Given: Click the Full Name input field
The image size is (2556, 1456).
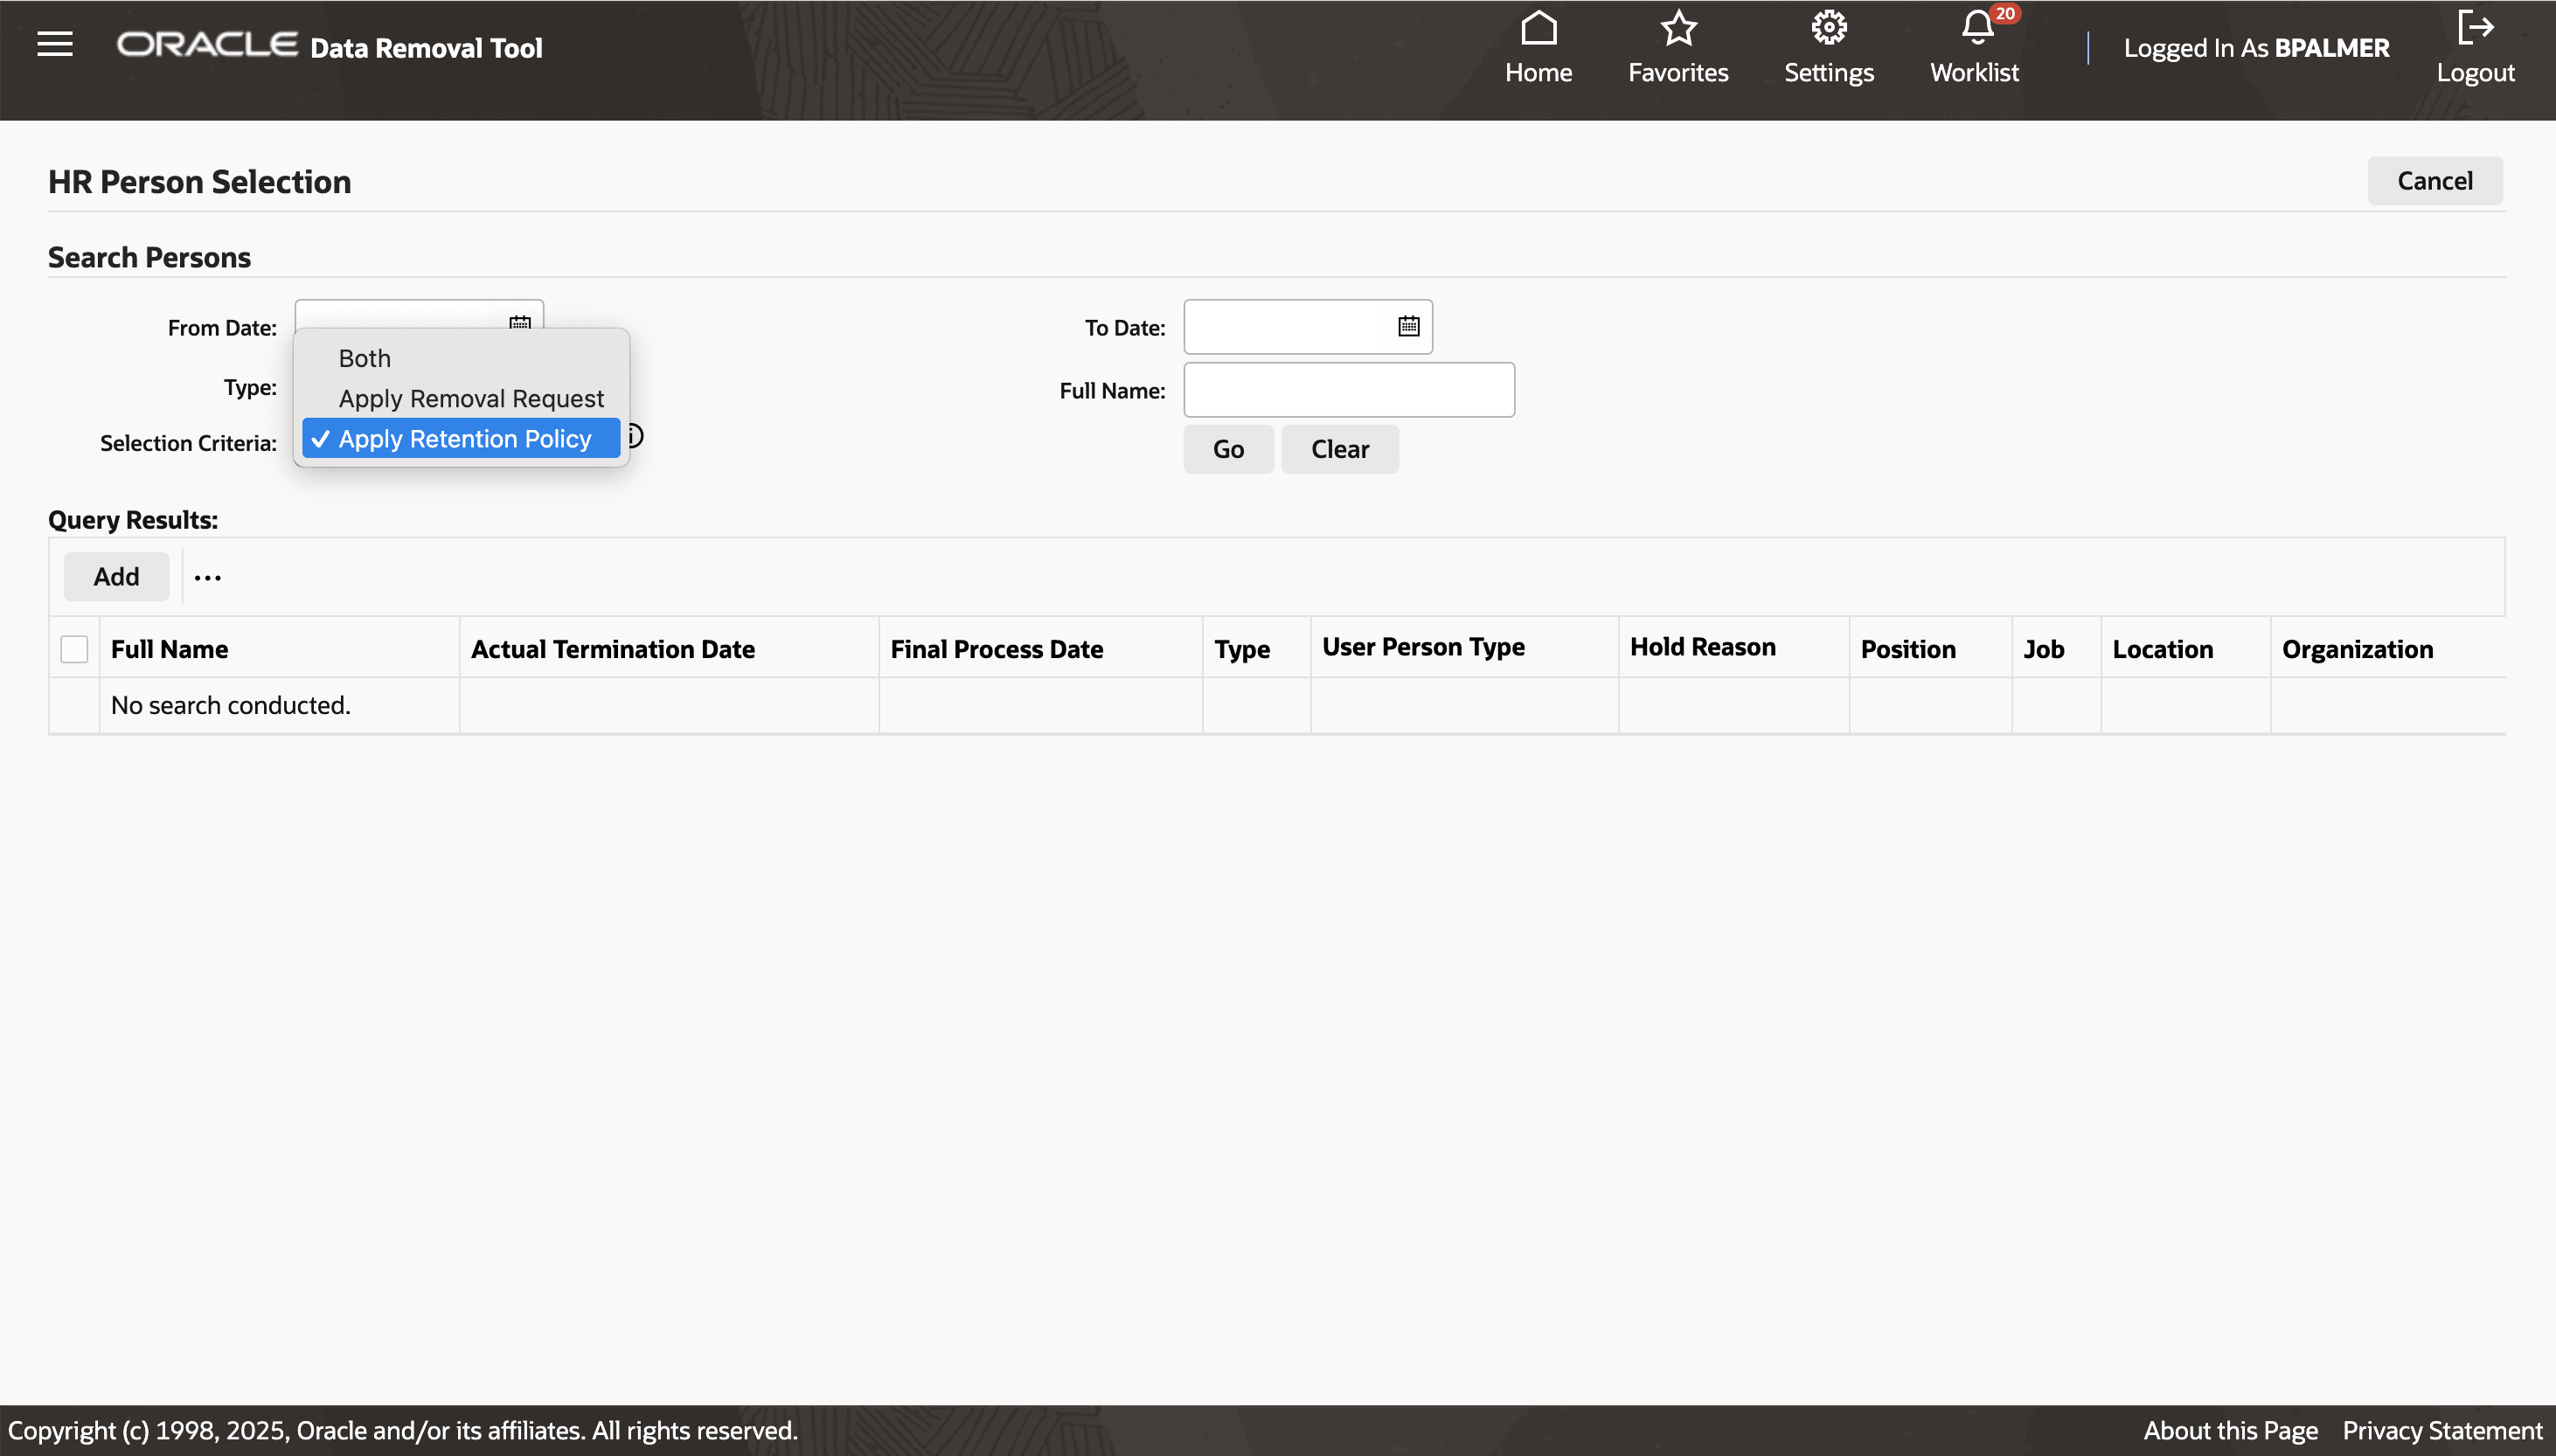Looking at the screenshot, I should click(1348, 390).
